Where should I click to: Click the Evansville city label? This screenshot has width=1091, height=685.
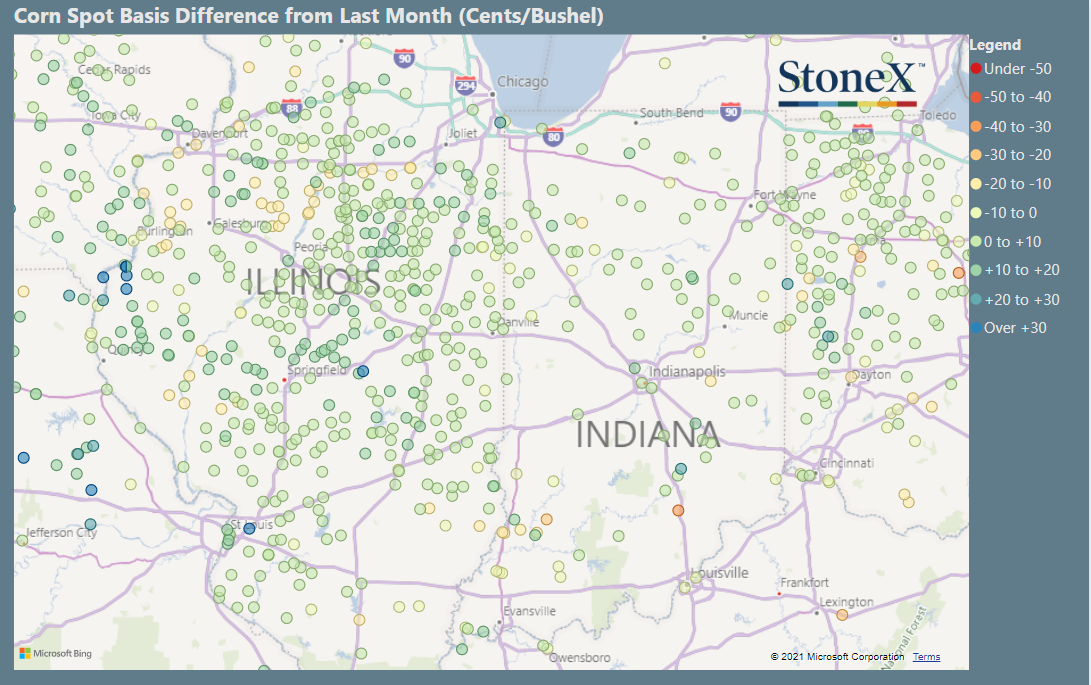pyautogui.click(x=529, y=611)
